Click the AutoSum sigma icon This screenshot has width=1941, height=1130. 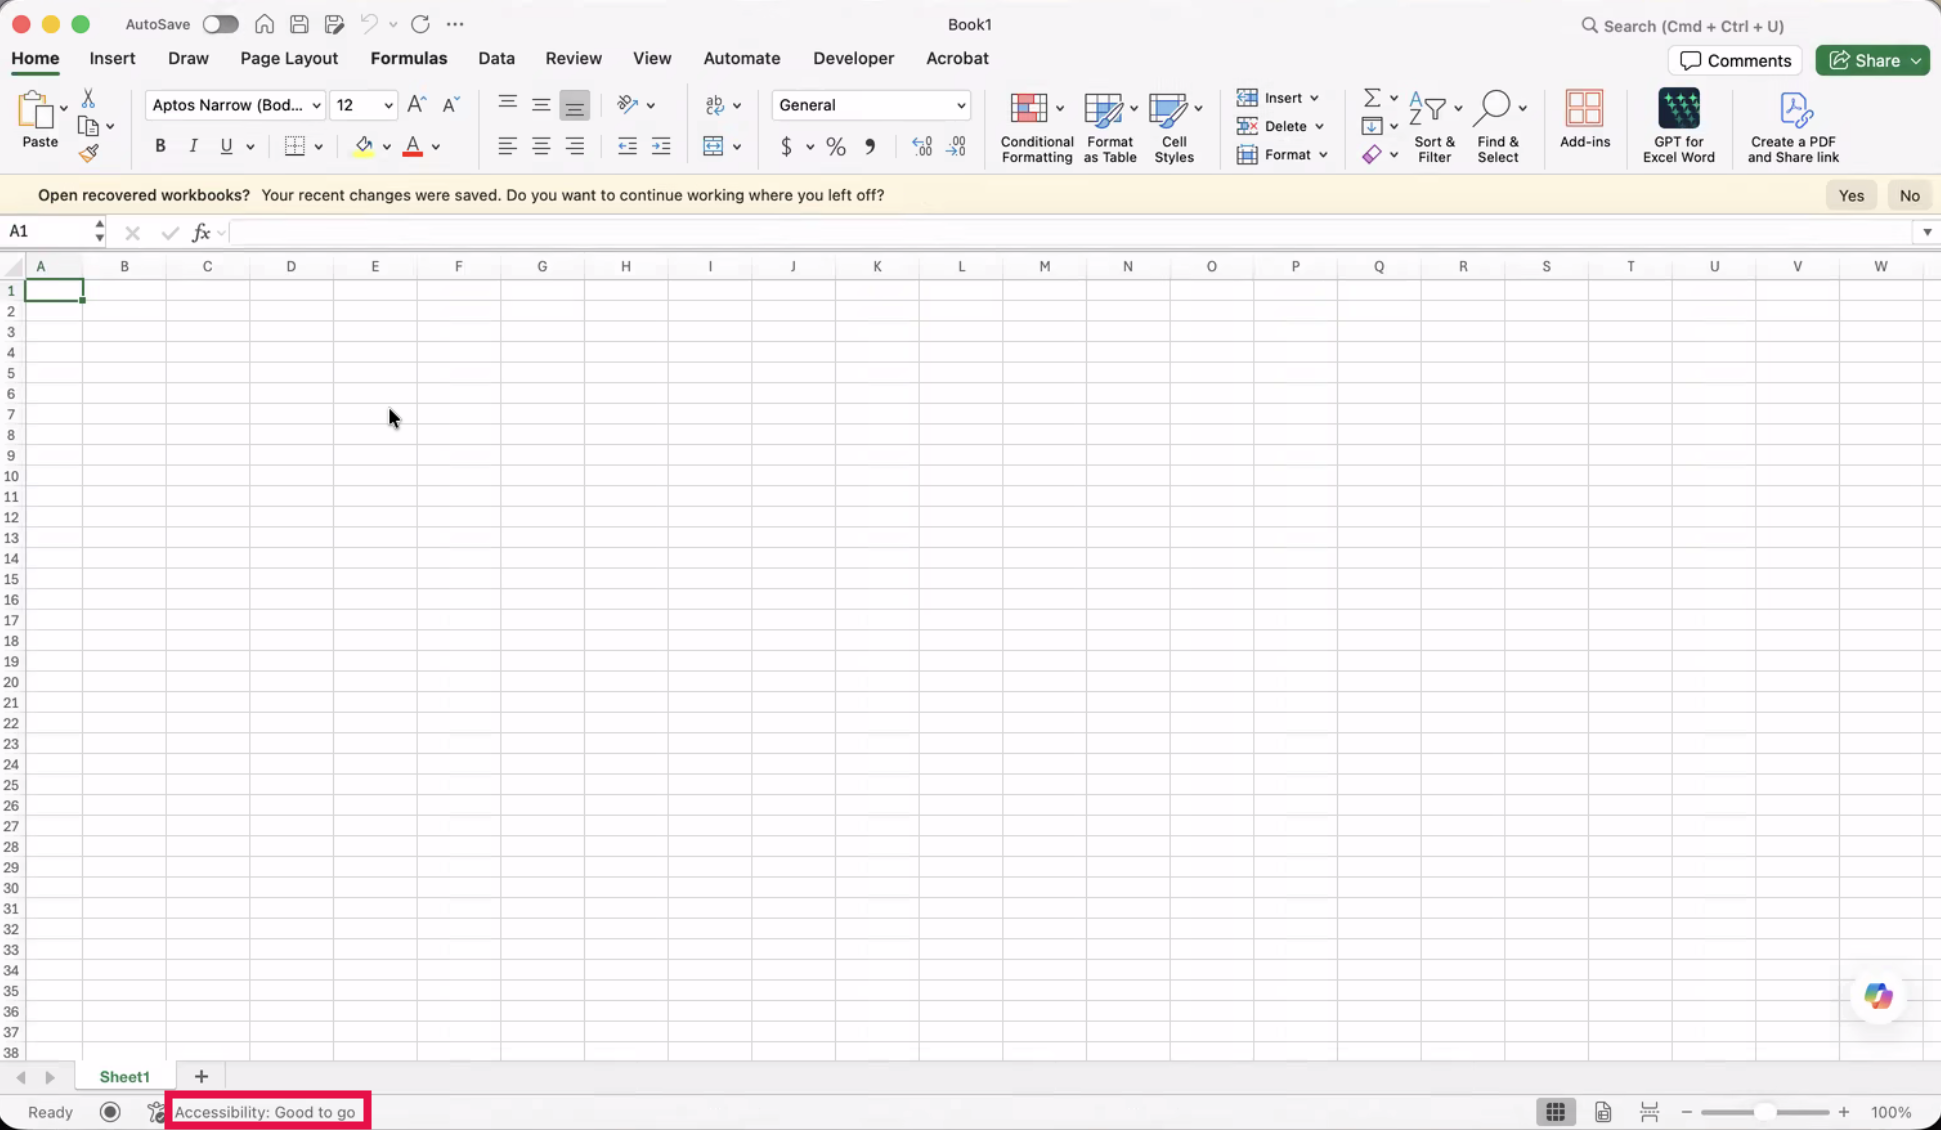(1372, 97)
